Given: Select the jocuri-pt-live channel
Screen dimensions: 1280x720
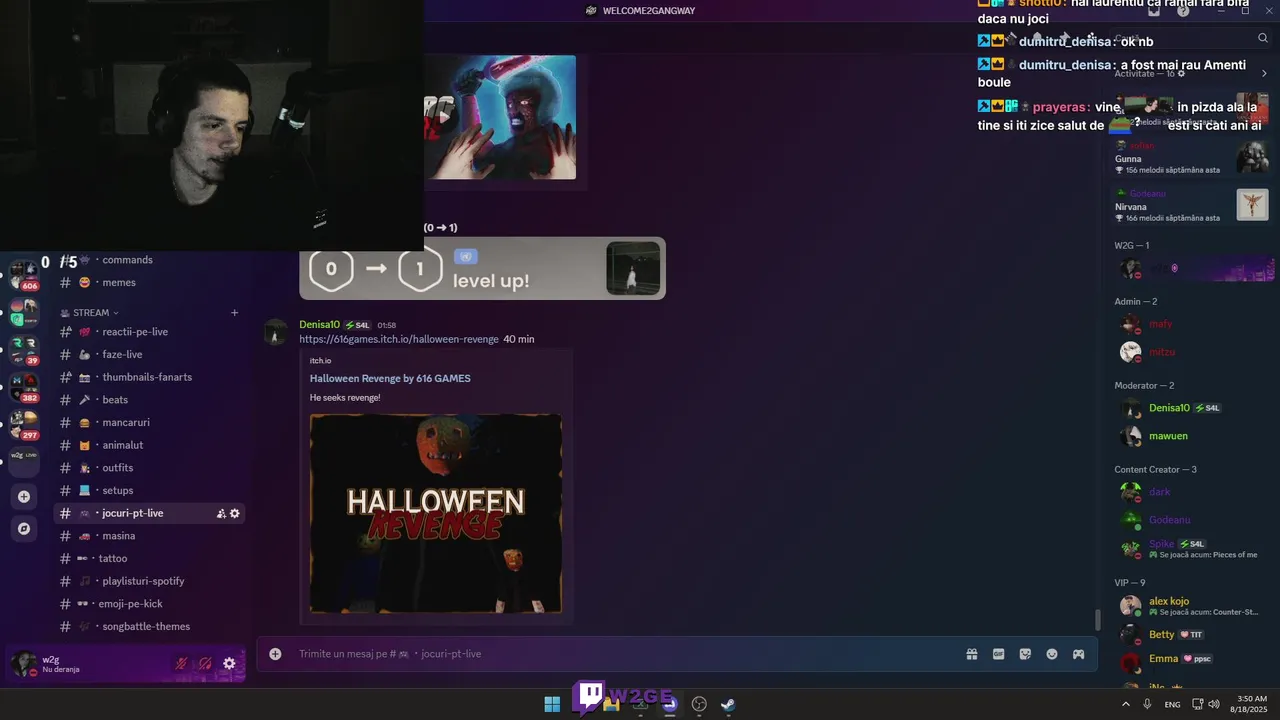Looking at the screenshot, I should 149,513.
